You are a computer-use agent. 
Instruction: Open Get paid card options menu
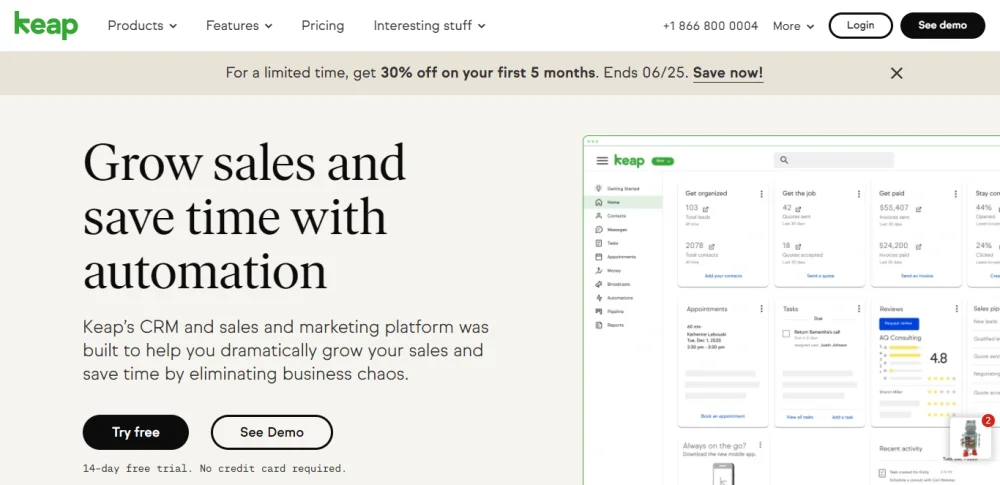tap(955, 194)
